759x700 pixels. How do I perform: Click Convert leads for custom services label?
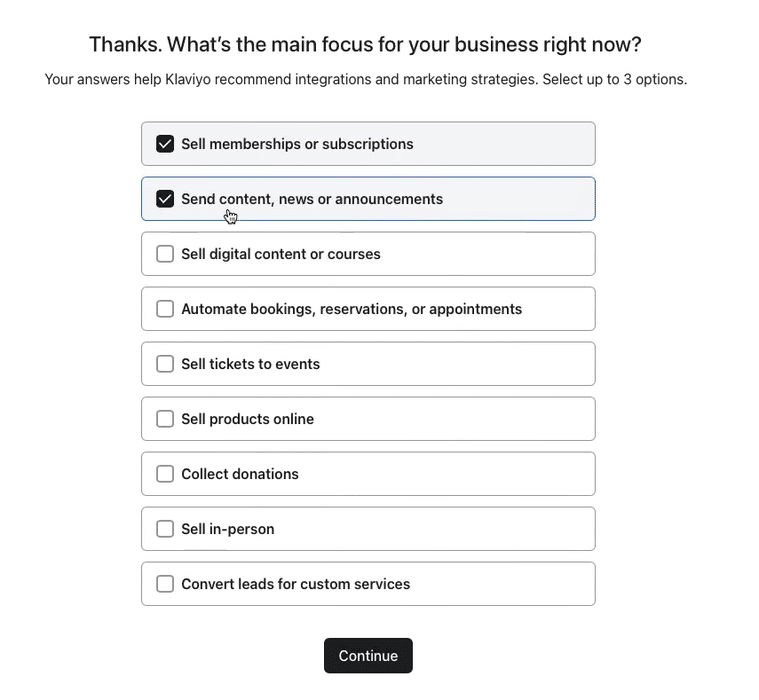pyautogui.click(x=295, y=584)
